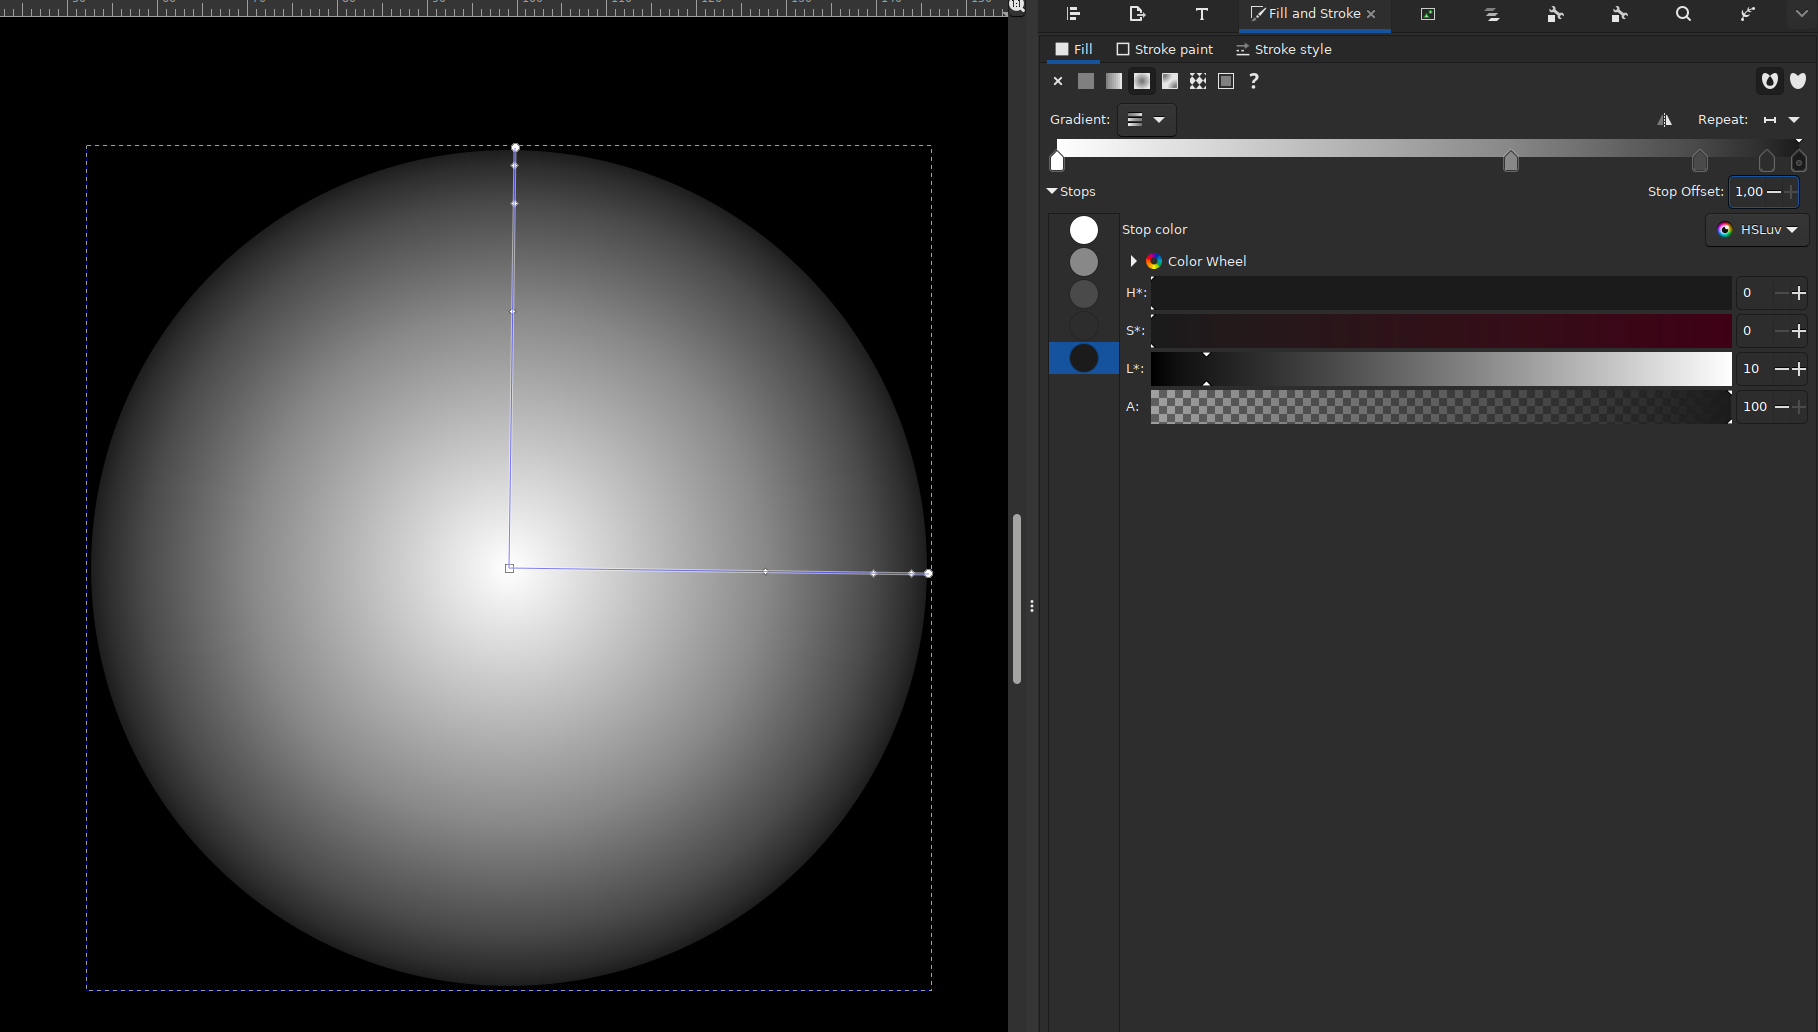
Task: Select the linear gradient paint type
Action: (x=1114, y=81)
